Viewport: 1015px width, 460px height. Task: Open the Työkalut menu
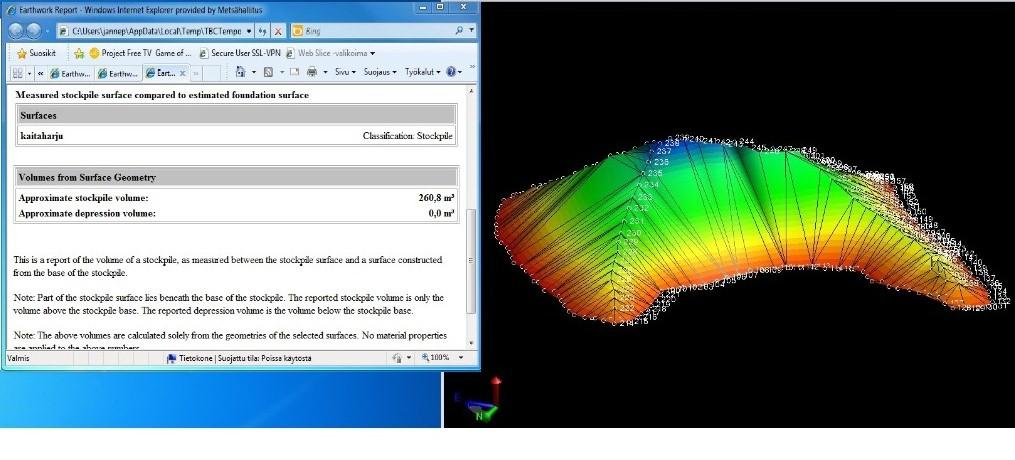422,72
